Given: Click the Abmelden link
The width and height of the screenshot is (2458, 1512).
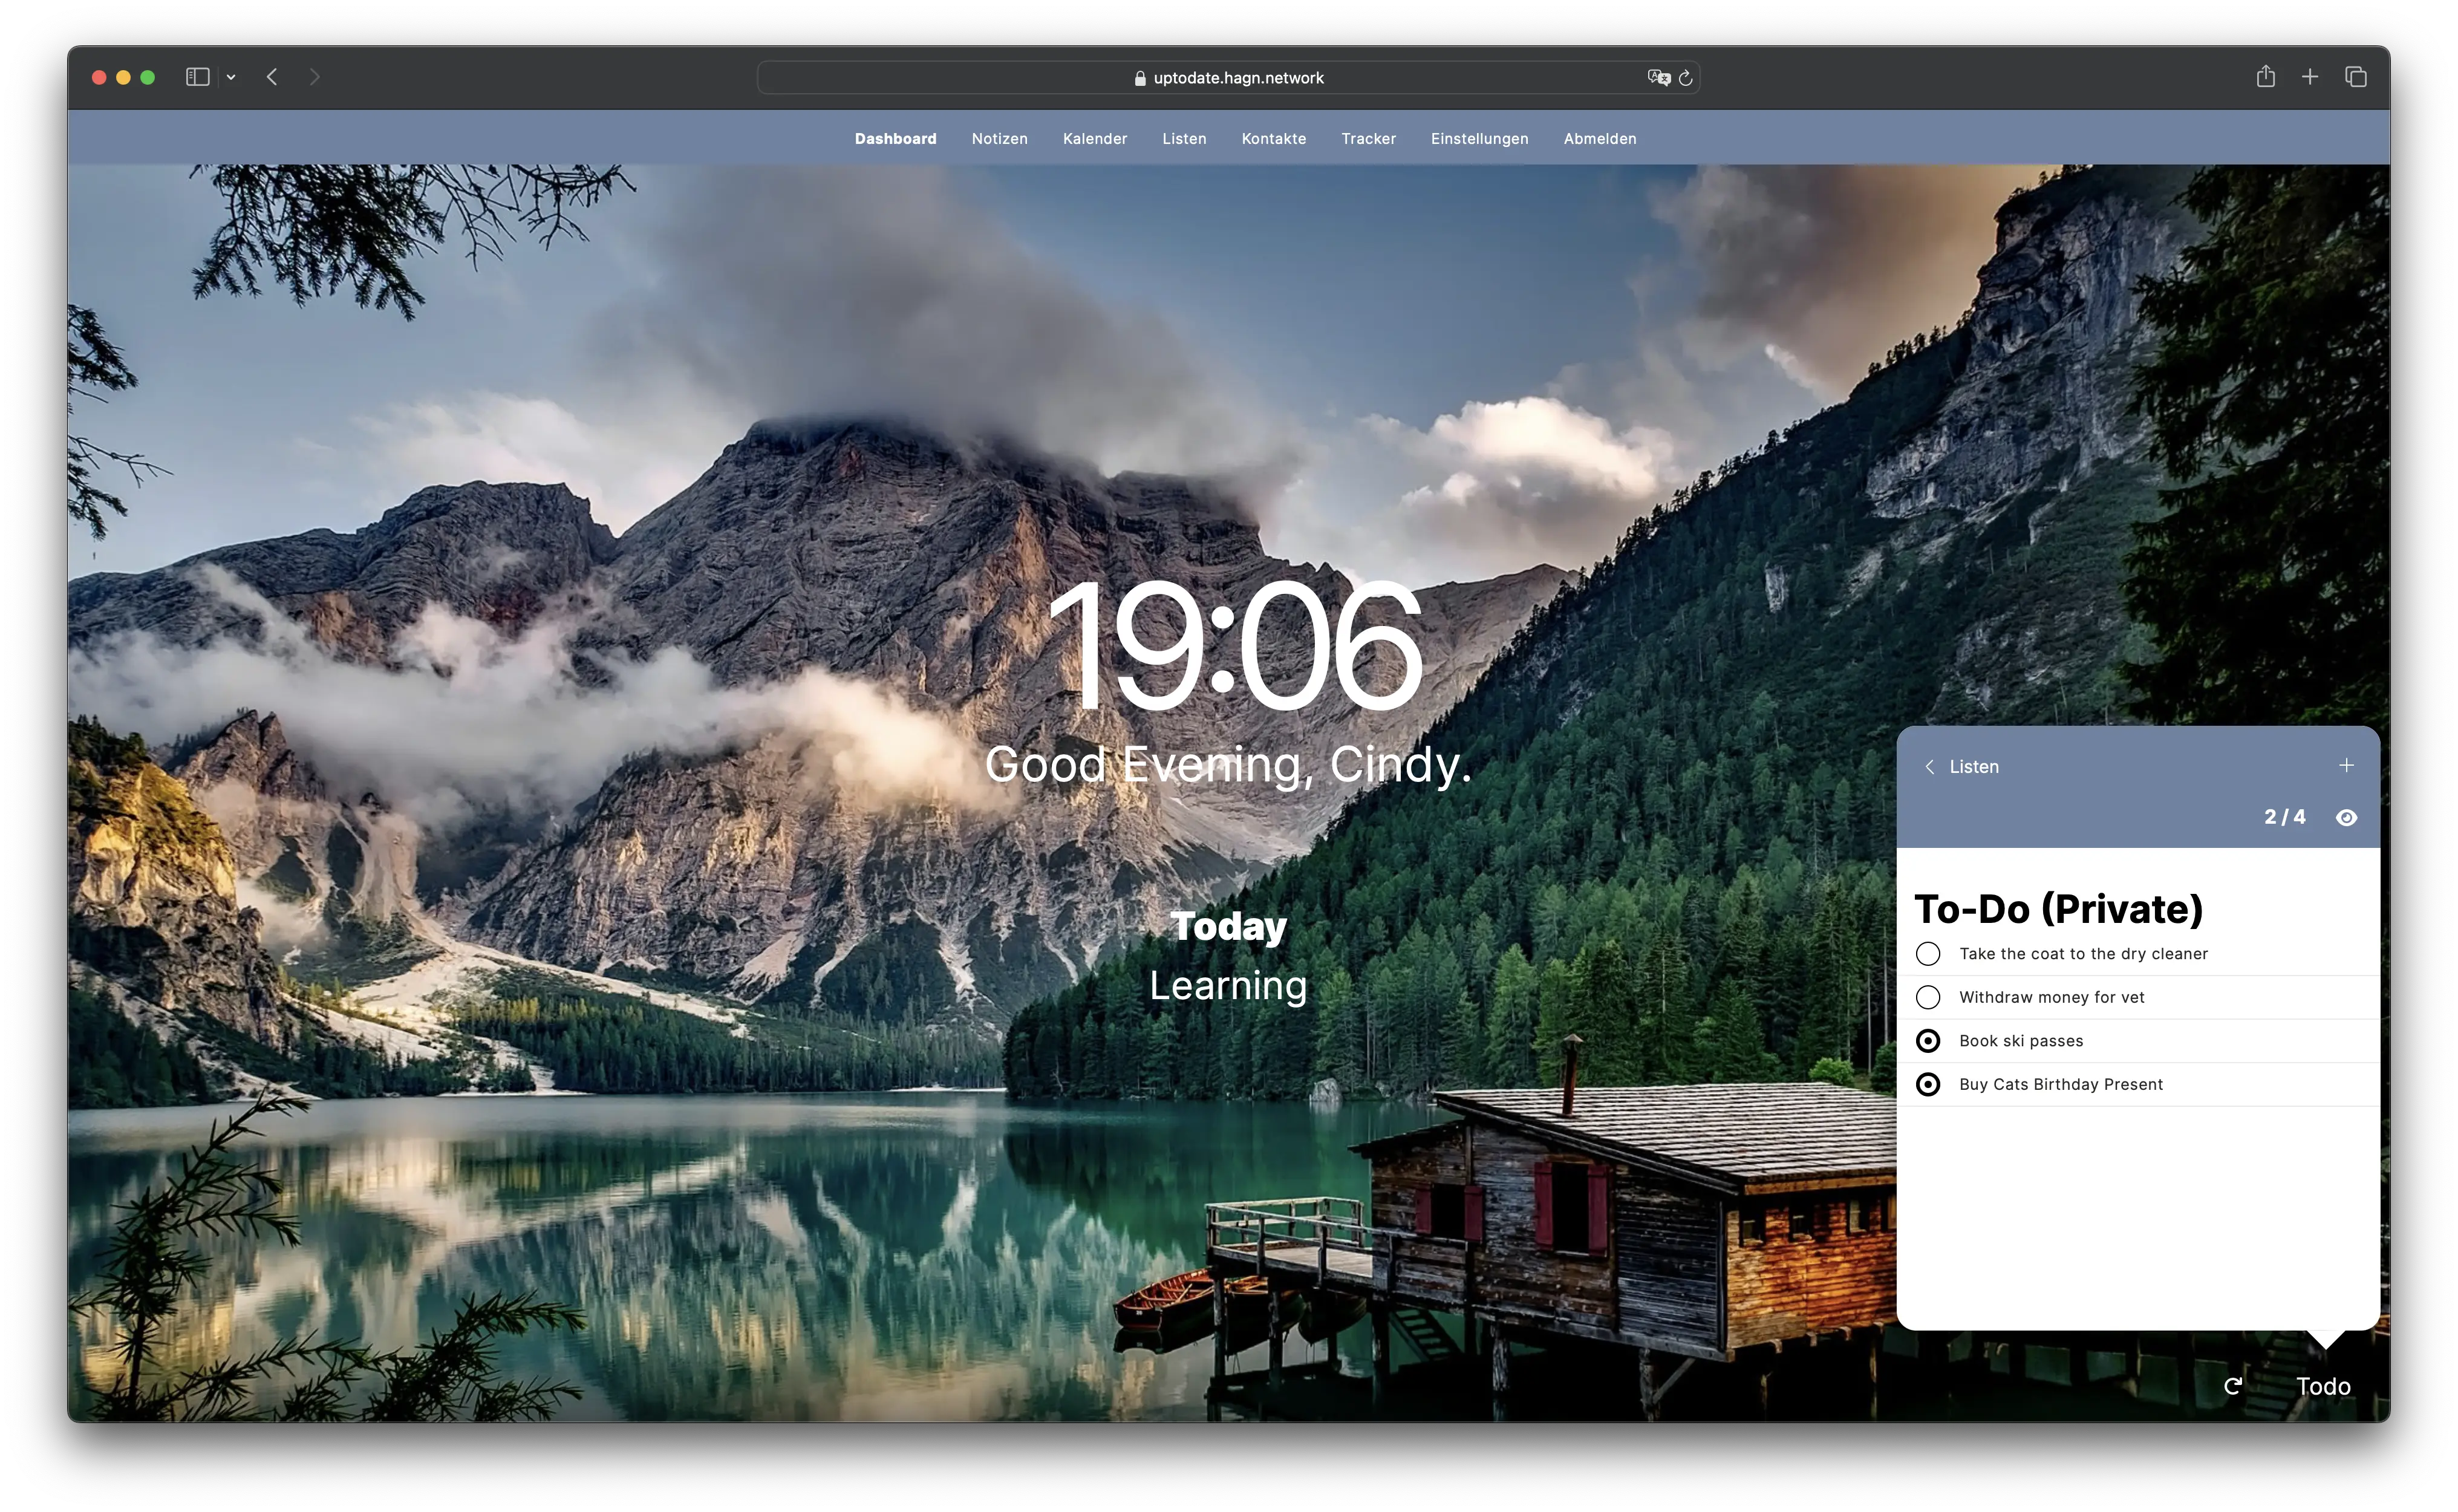Looking at the screenshot, I should 1599,139.
